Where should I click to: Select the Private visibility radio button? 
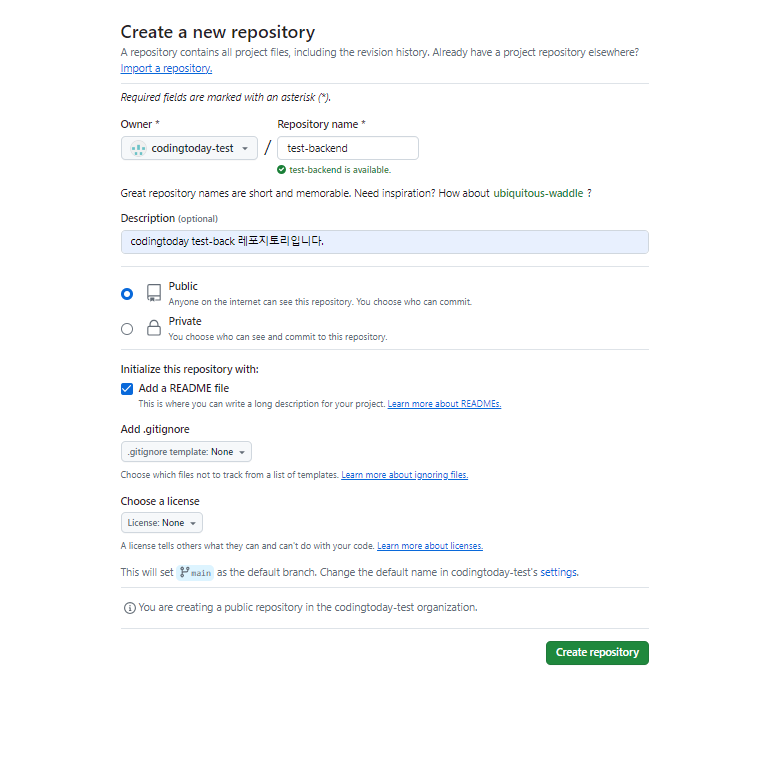[127, 329]
